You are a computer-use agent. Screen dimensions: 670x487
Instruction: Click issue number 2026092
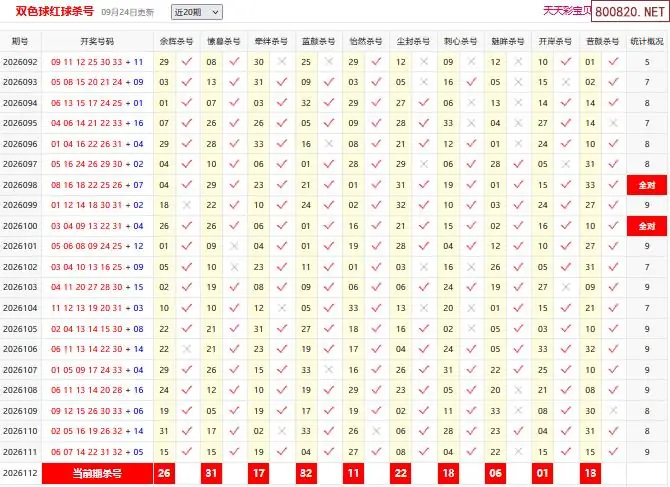(x=20, y=62)
